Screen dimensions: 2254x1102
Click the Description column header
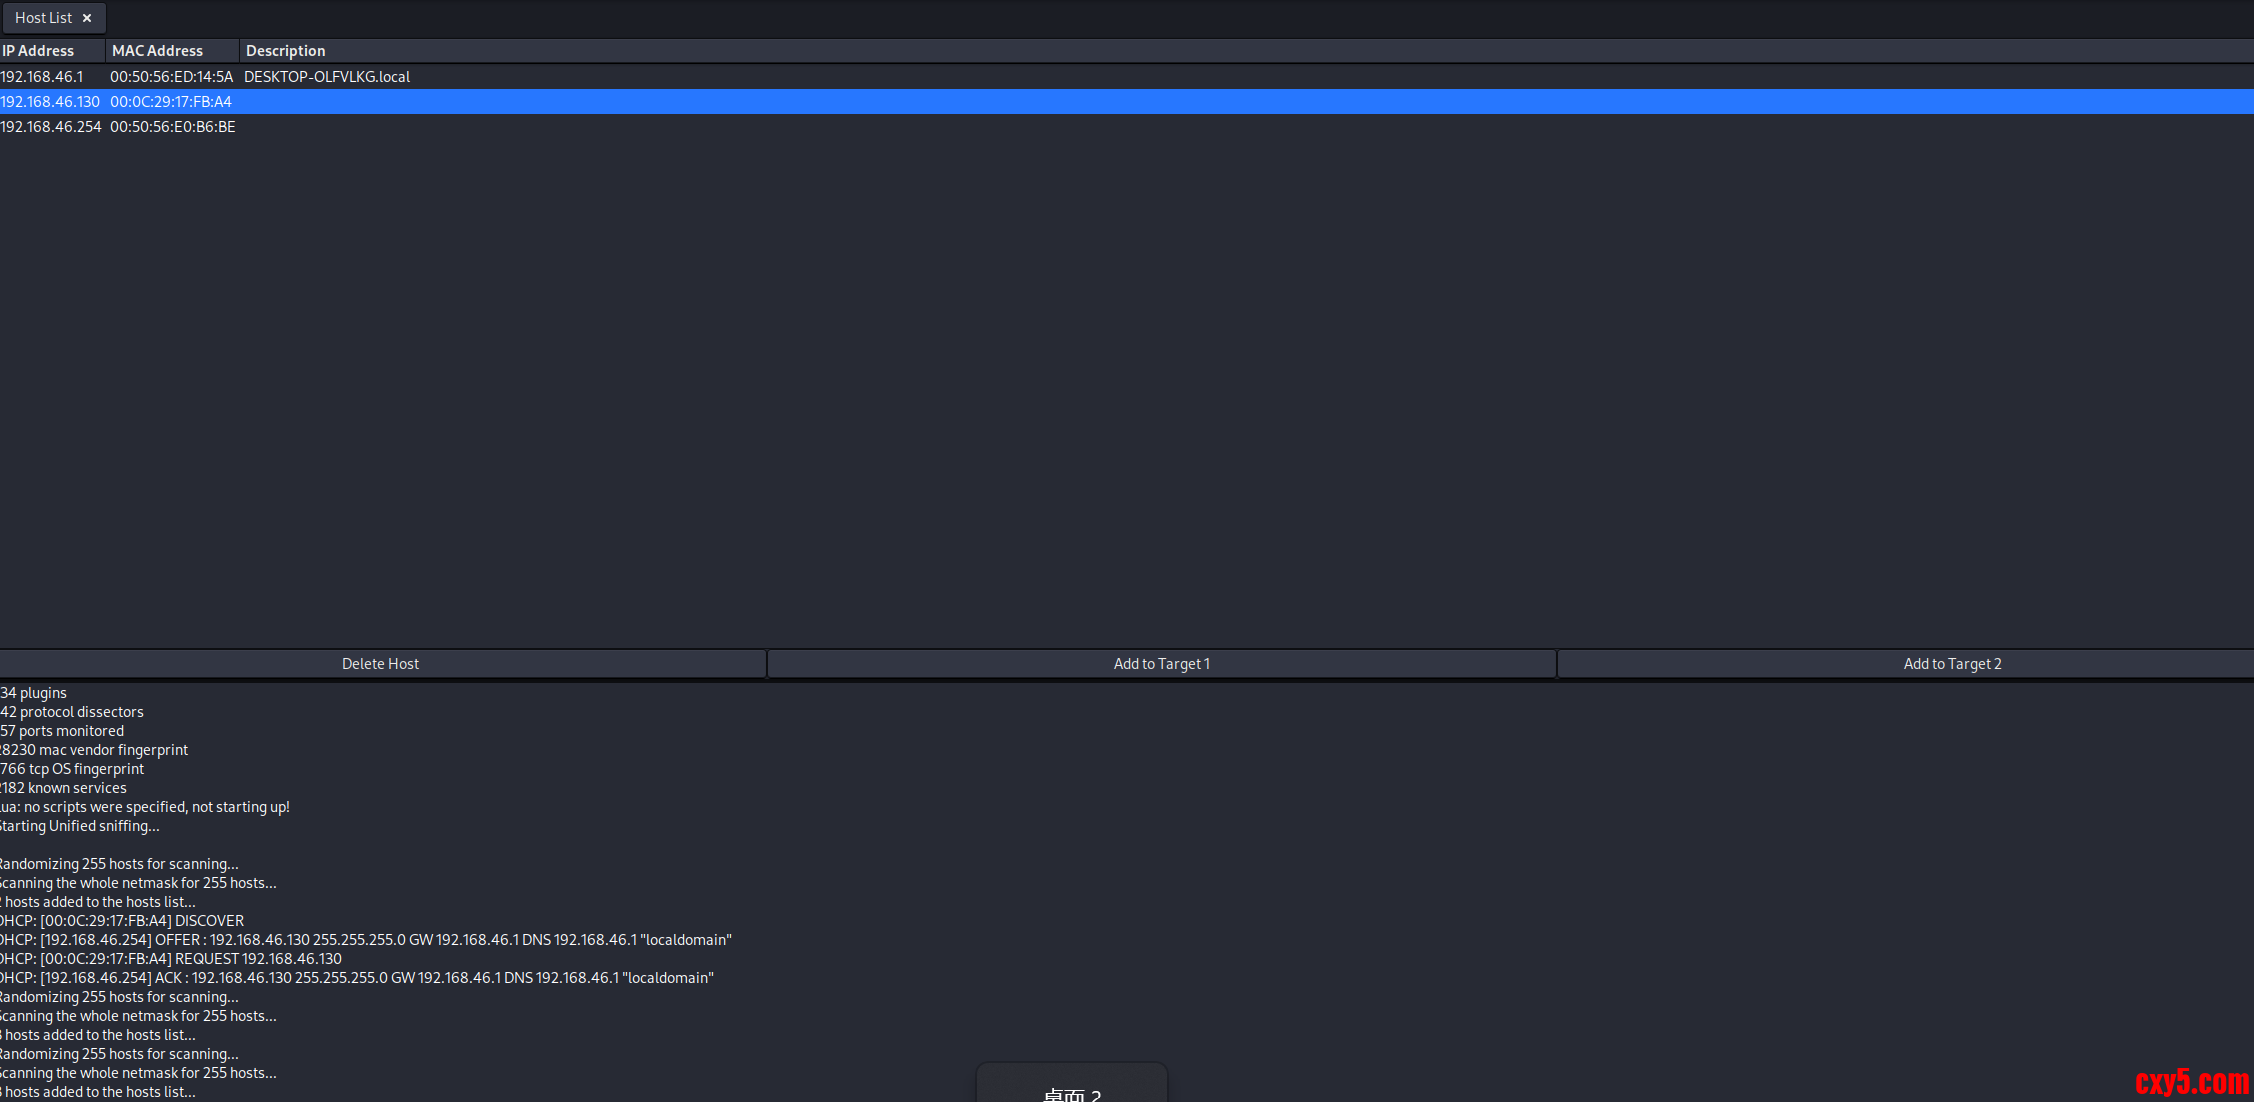pyautogui.click(x=285, y=51)
